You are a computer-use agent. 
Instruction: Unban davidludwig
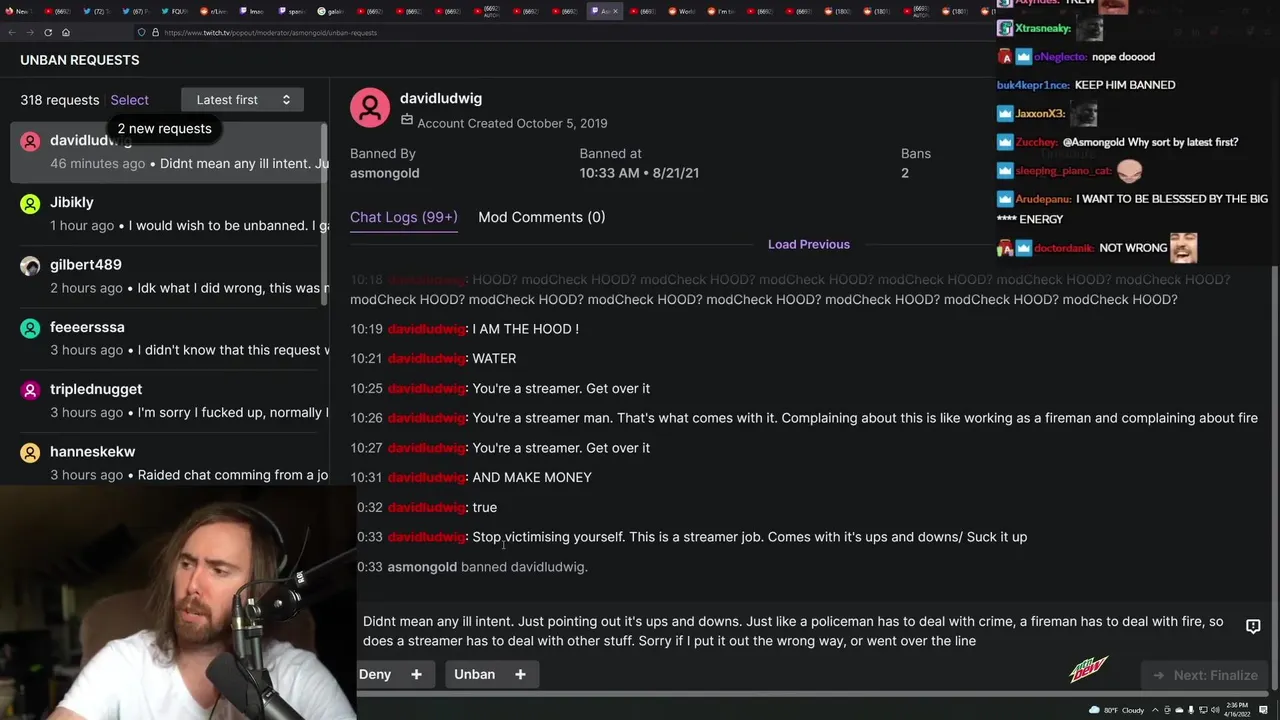[474, 674]
